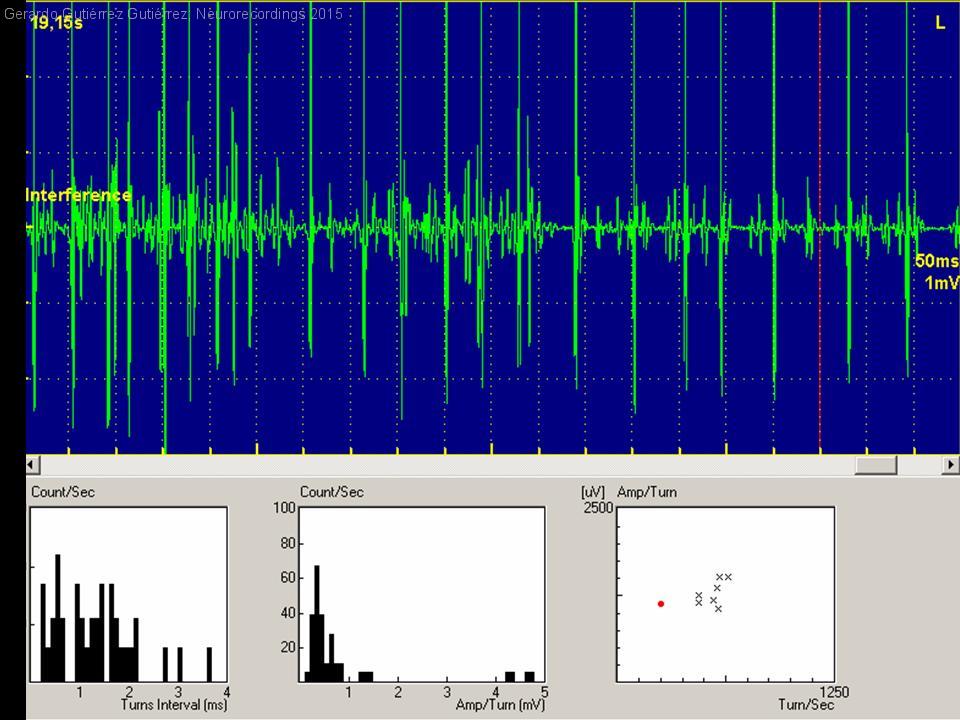
Task: Click the Amp/Turn (mV) axis label
Action: 500,705
